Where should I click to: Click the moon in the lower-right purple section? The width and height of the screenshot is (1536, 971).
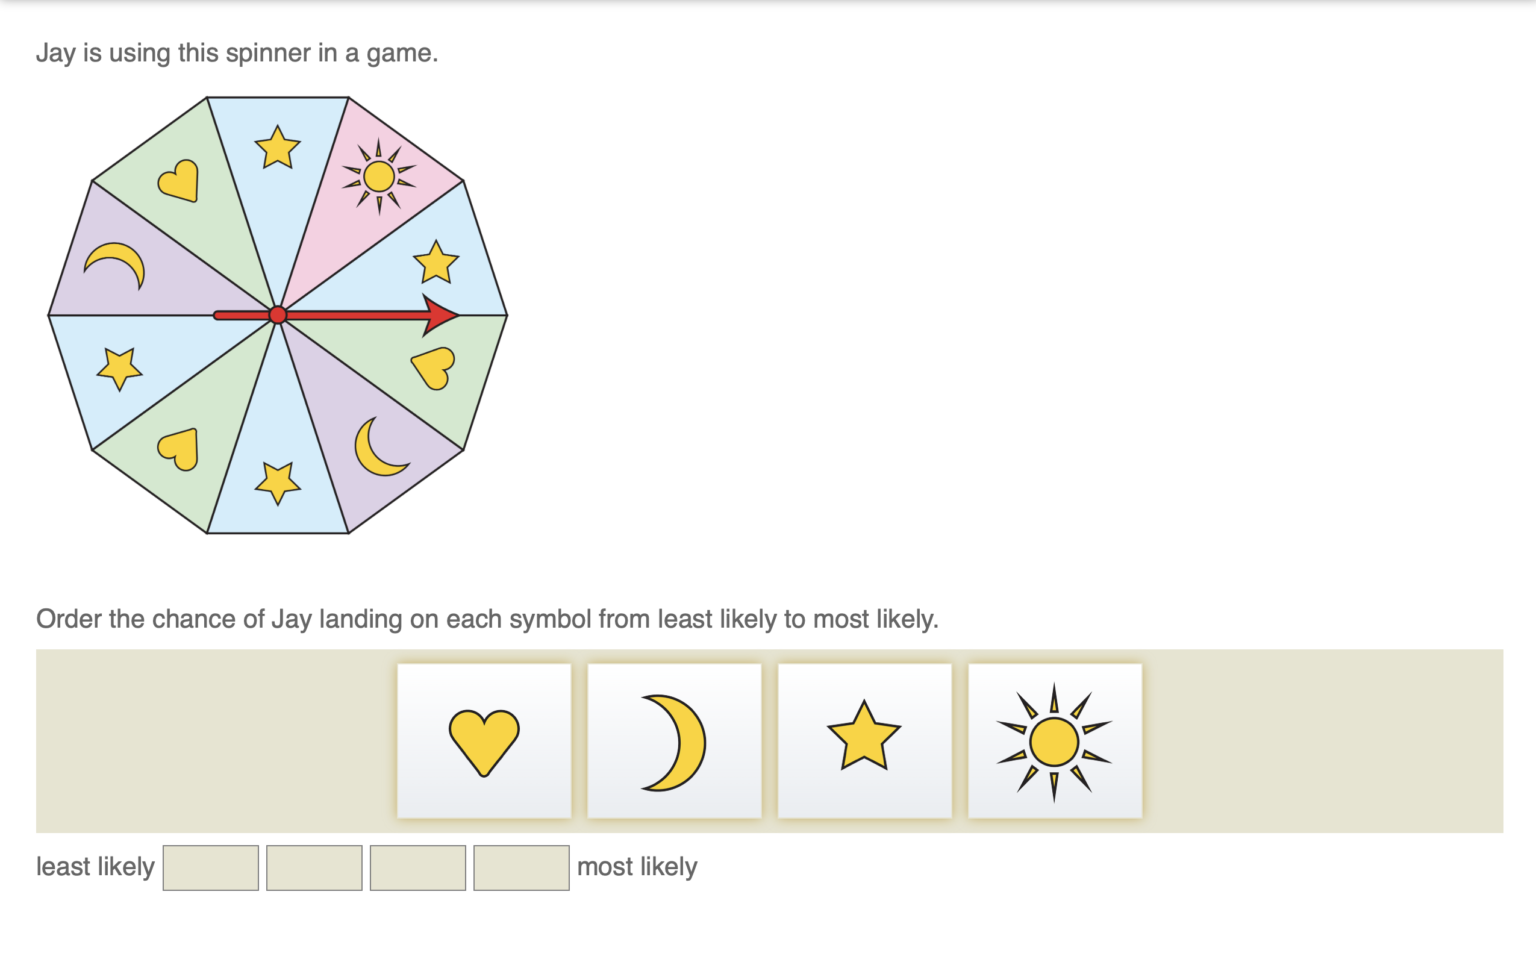[x=379, y=447]
